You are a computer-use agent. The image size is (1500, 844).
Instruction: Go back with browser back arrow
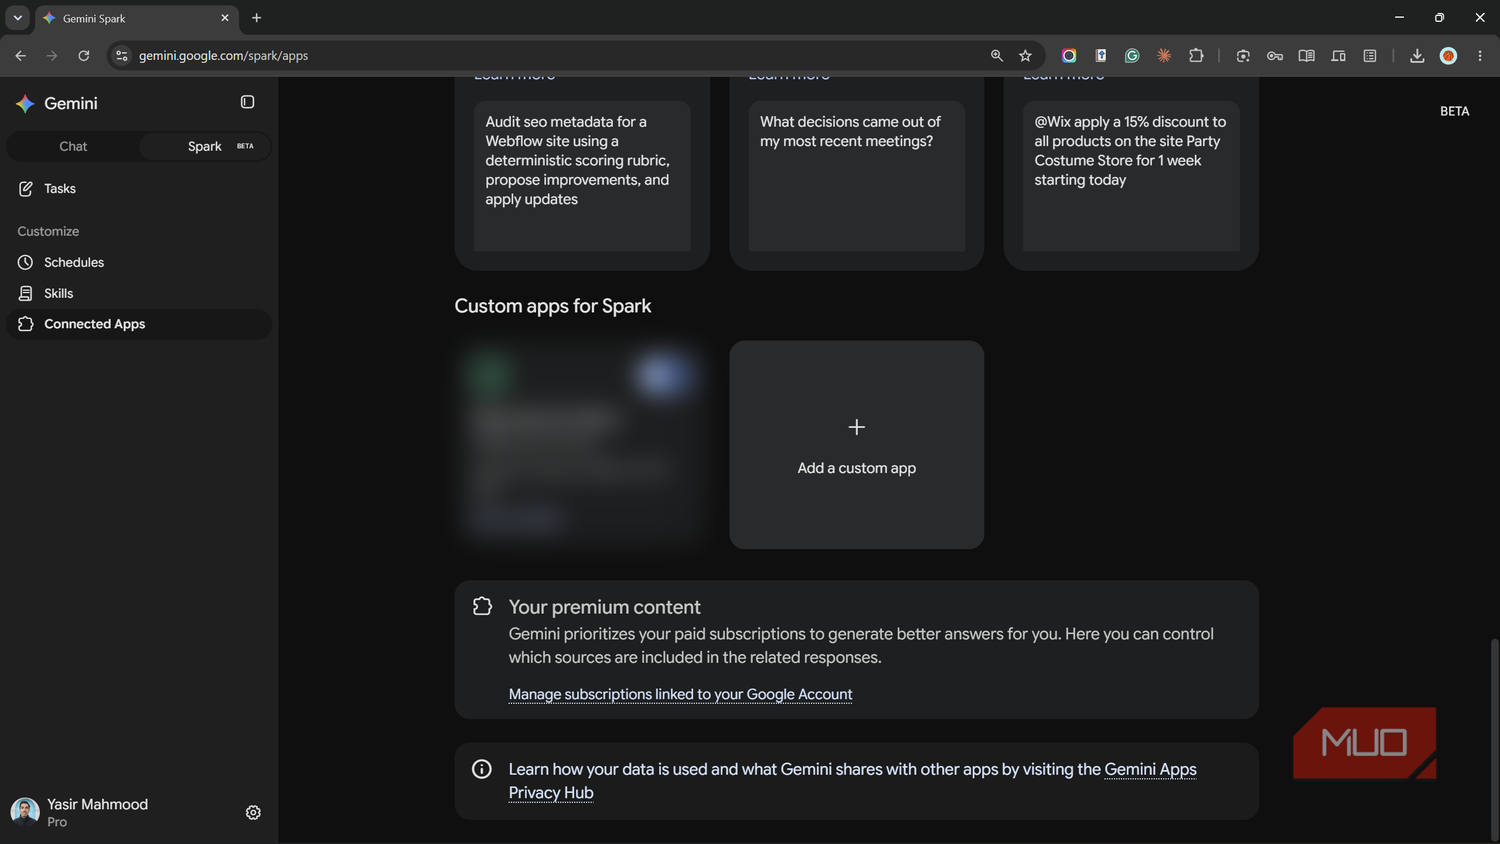20,55
